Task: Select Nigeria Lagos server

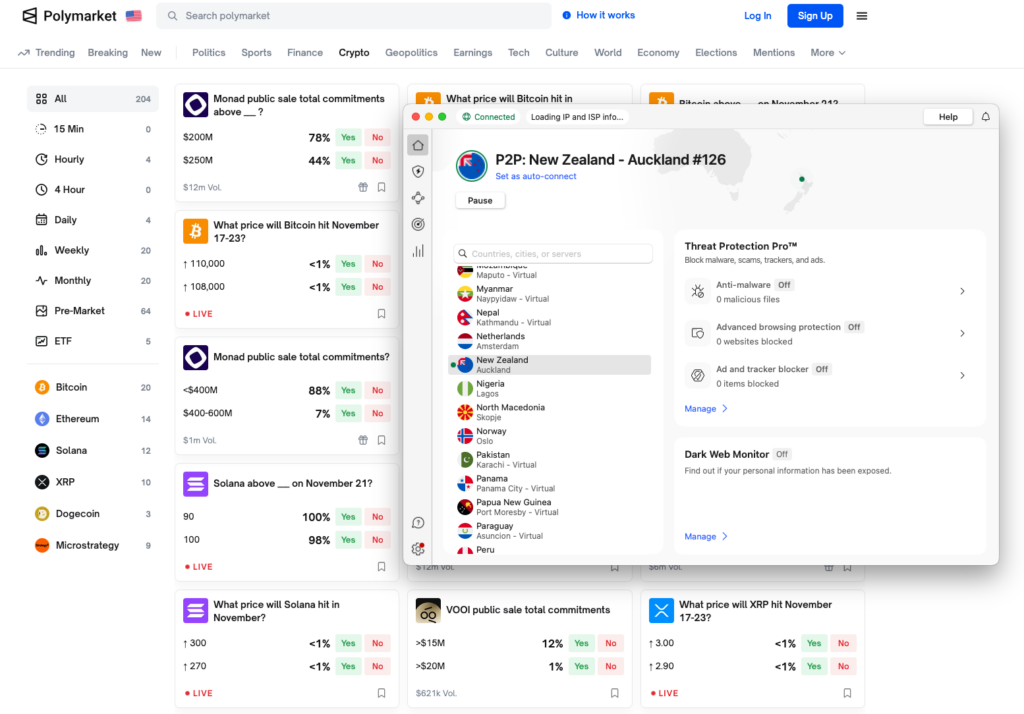Action: tap(550, 389)
